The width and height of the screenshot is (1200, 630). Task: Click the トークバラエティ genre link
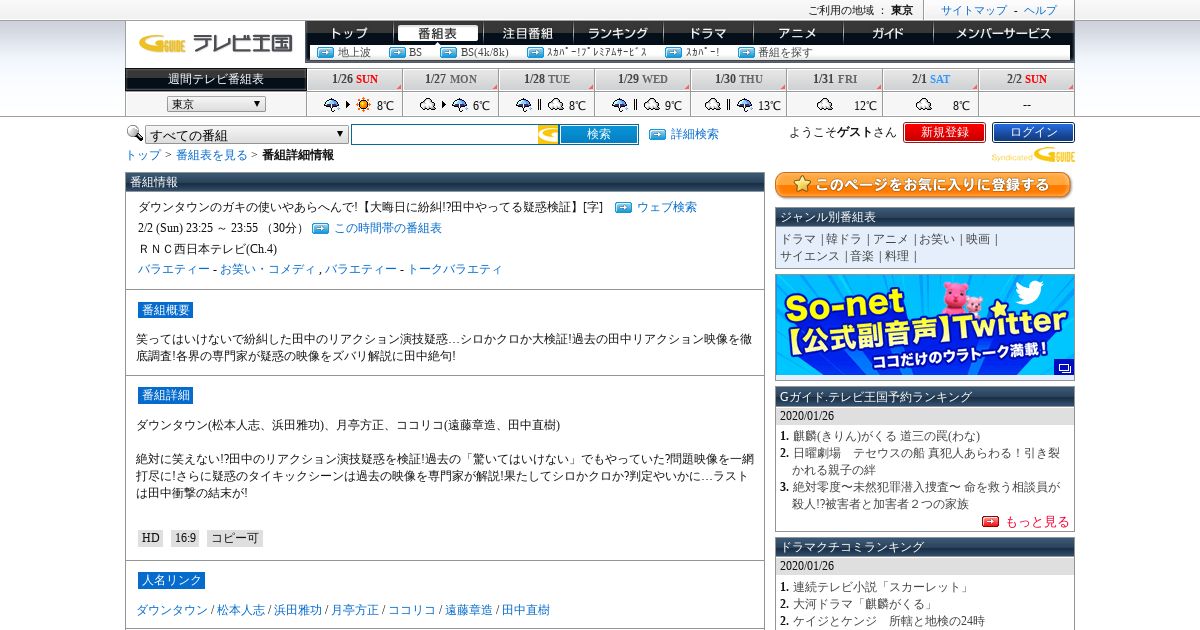[x=454, y=269]
